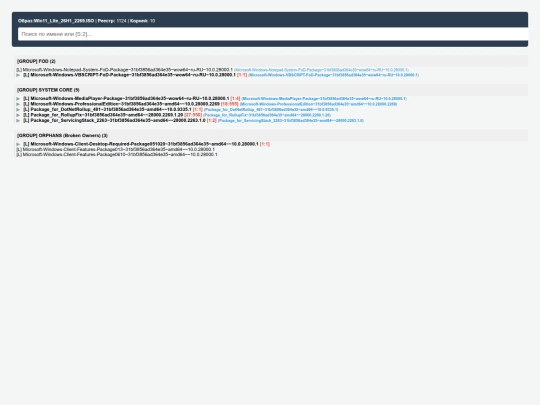Image resolution: width=540 pixels, height=405 pixels.
Task: Click the [GROUP] ORPHANS (Broken Owners) header
Action: (x=271, y=135)
